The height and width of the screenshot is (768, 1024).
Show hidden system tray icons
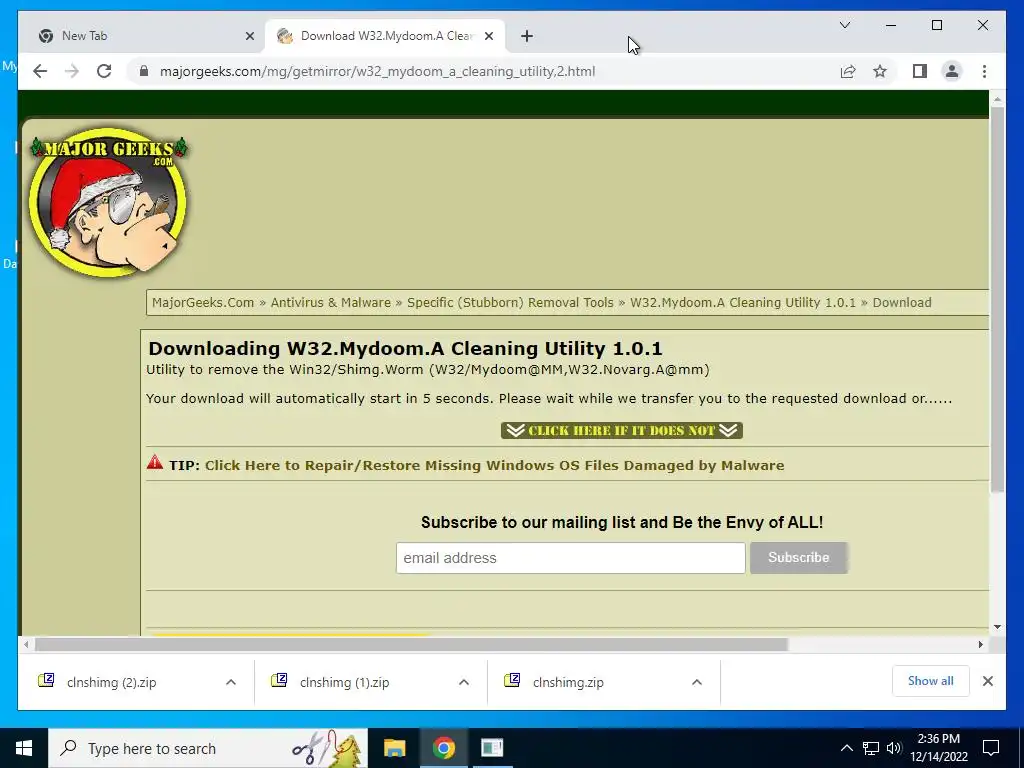[846, 748]
